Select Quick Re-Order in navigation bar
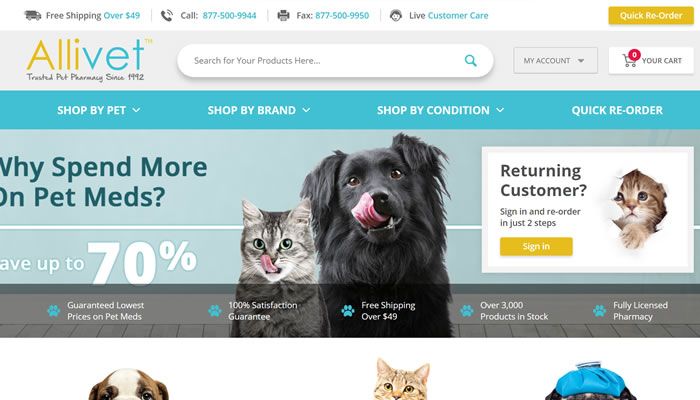This screenshot has width=700, height=400. click(617, 110)
